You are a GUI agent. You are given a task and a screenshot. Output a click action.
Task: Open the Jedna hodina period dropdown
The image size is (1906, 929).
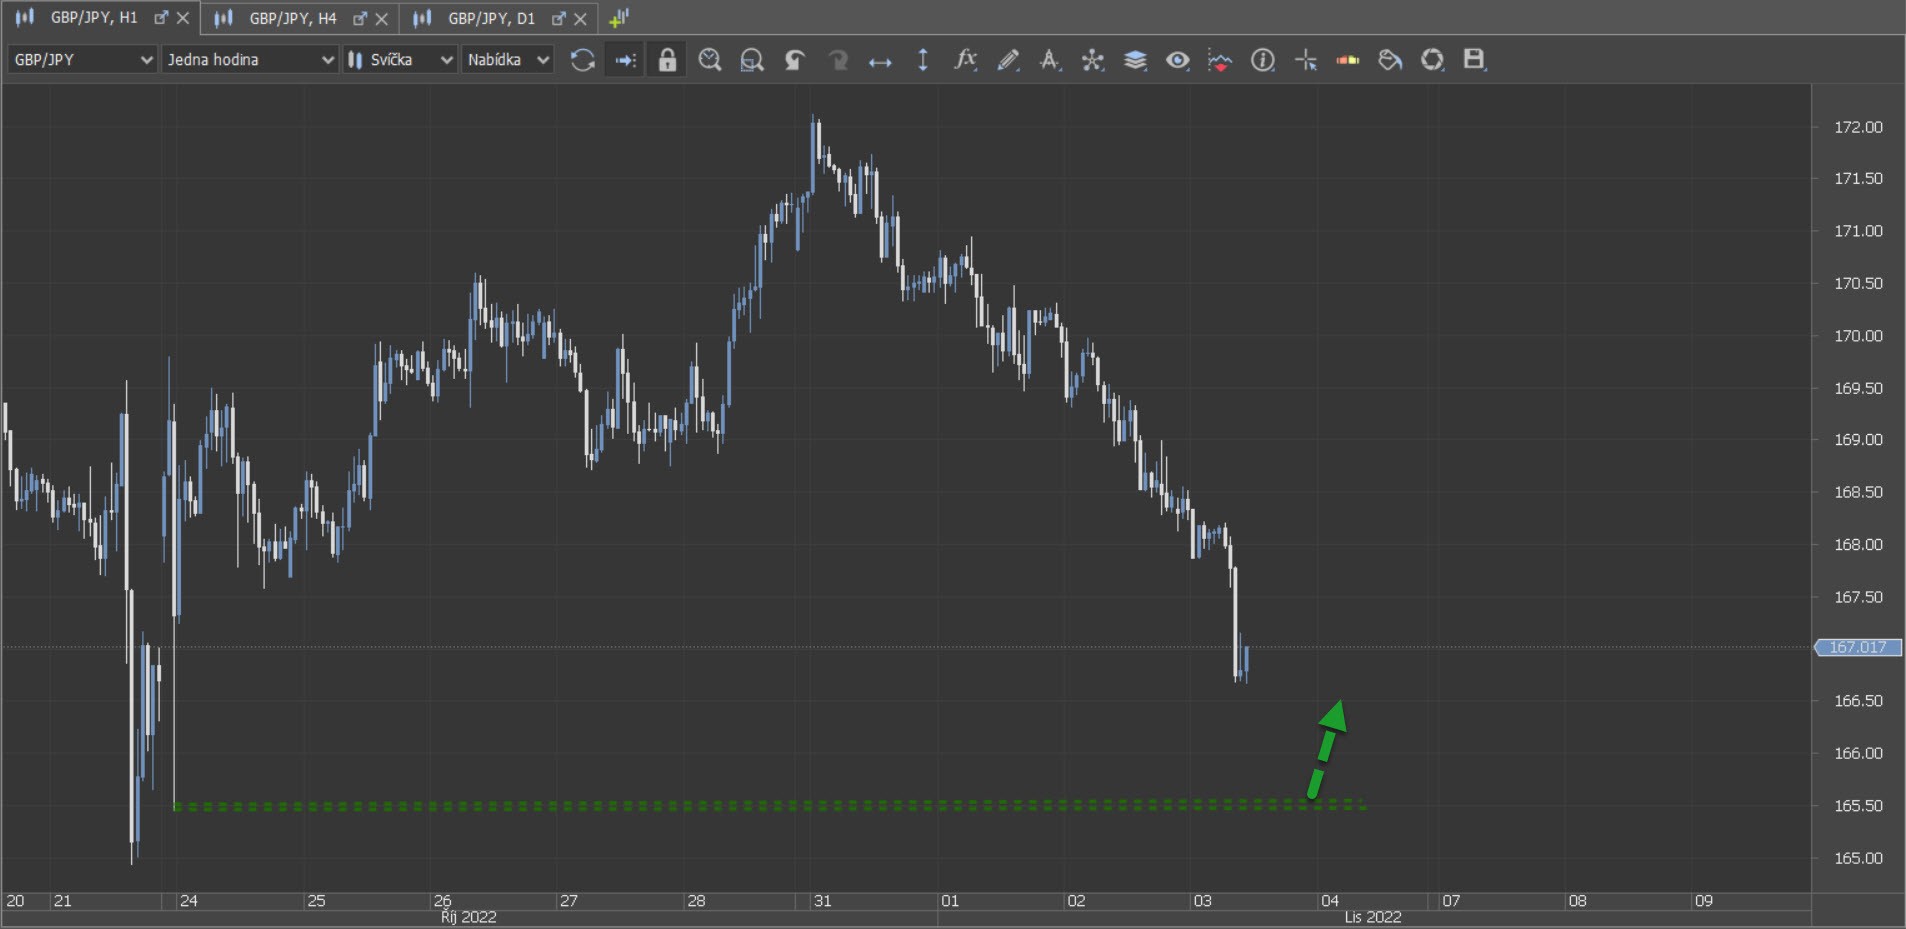click(249, 60)
